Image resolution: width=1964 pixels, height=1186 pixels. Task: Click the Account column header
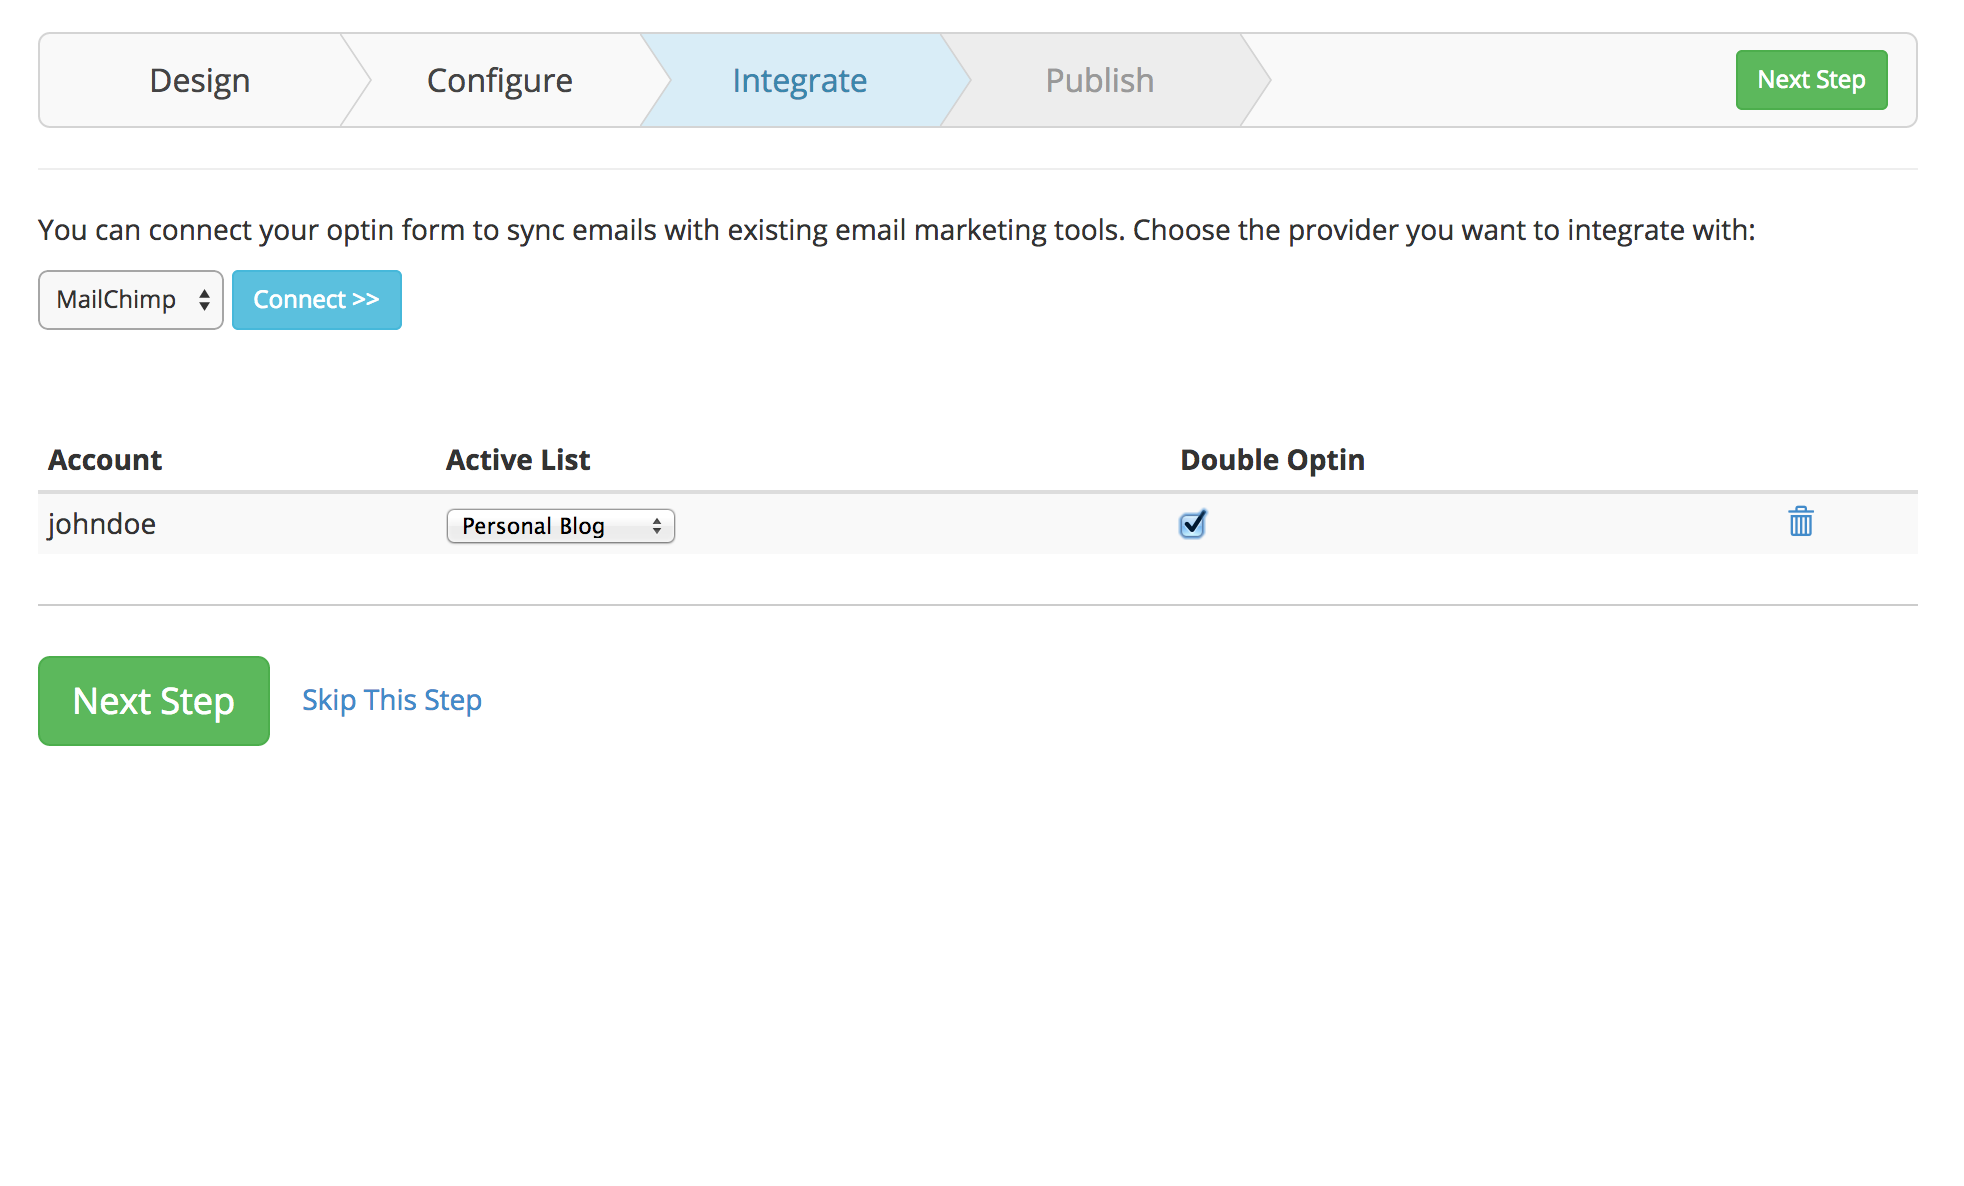point(105,460)
